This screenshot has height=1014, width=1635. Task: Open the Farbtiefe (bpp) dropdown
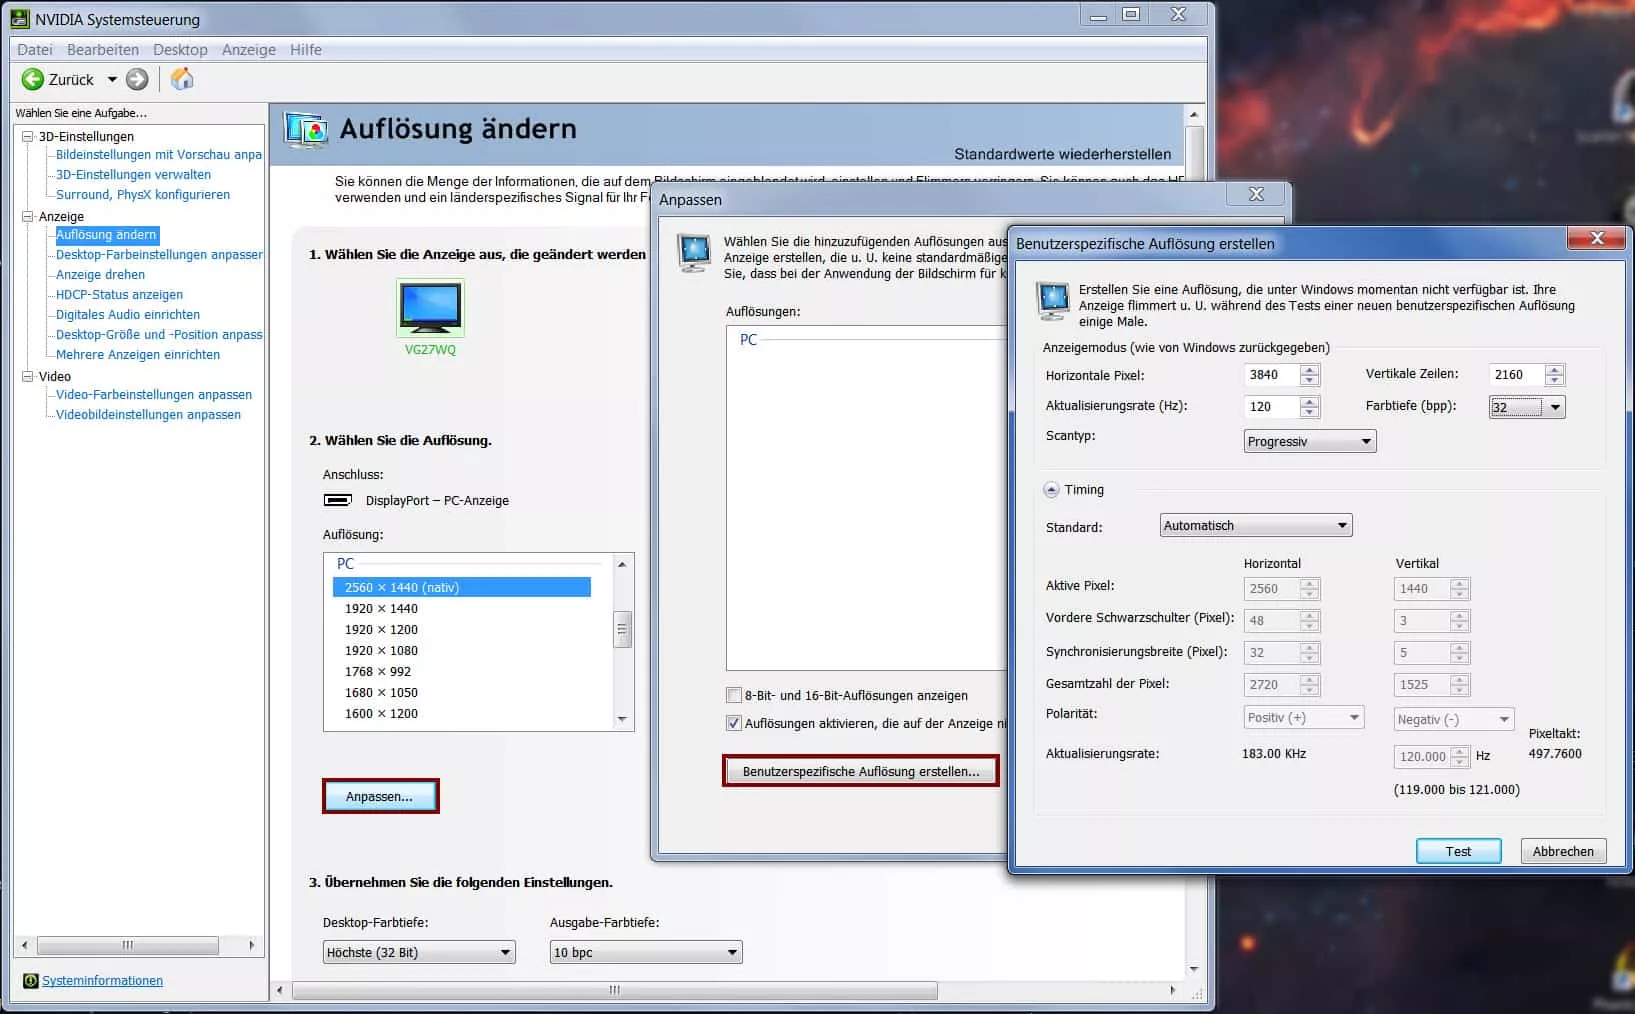coord(1527,407)
